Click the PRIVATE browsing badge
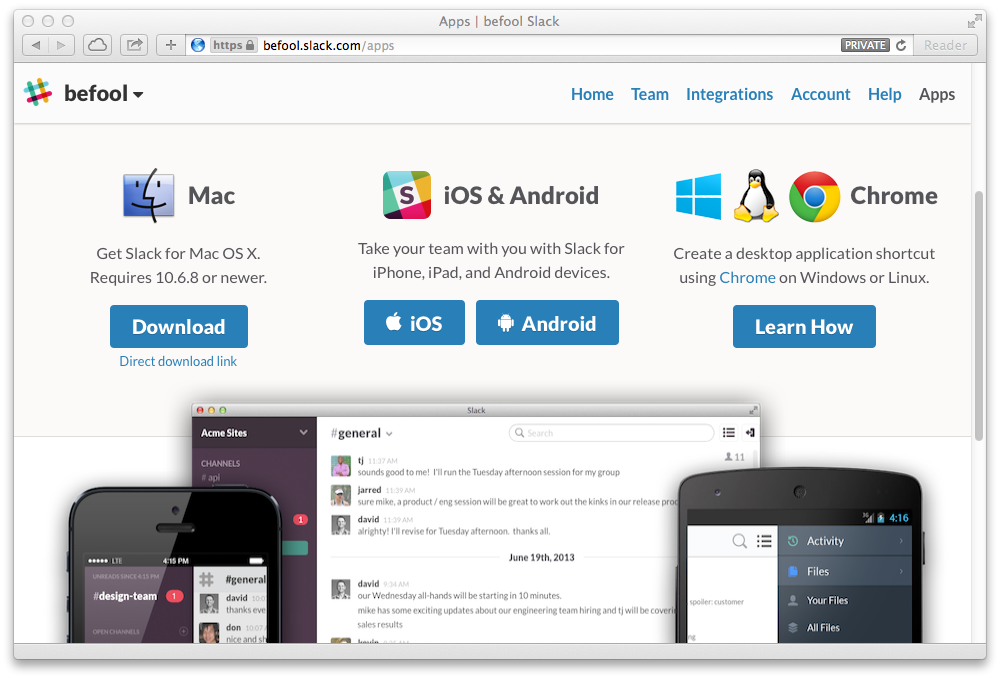The width and height of the screenshot is (1000, 679). click(865, 45)
